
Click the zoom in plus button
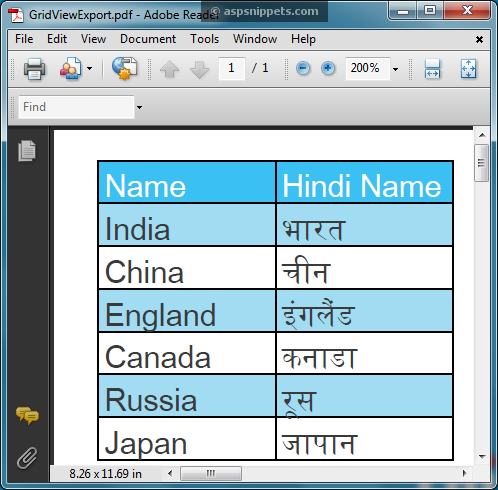tap(328, 68)
